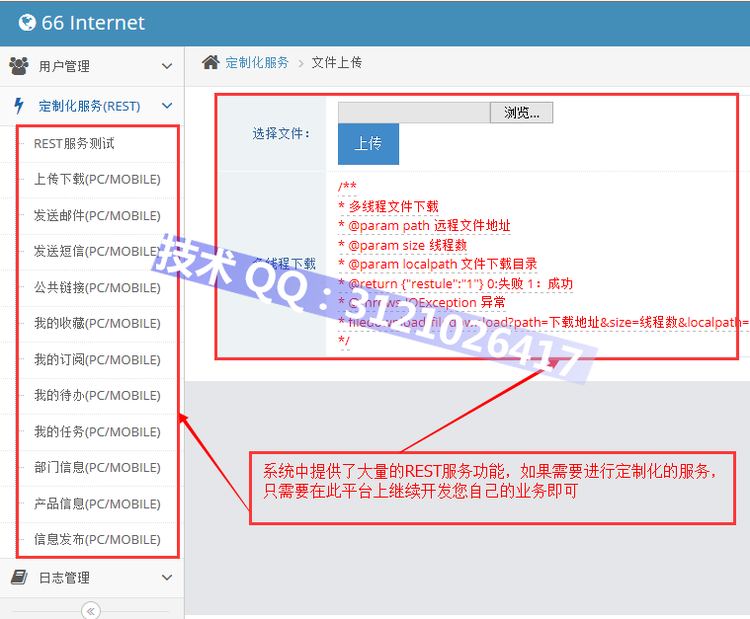This screenshot has height=619, width=750.
Task: Collapse the 定制化服务(REST) menu chevron
Action: click(167, 106)
